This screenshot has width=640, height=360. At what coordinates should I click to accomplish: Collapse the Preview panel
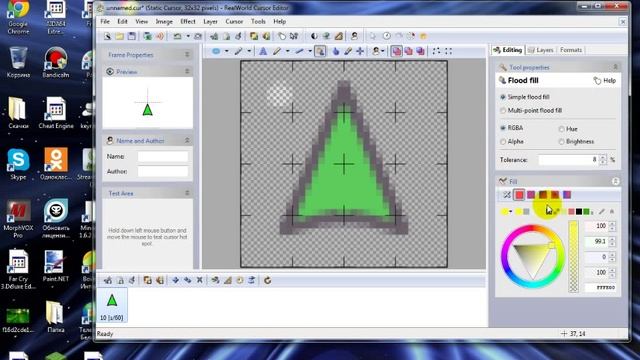pyautogui.click(x=187, y=71)
